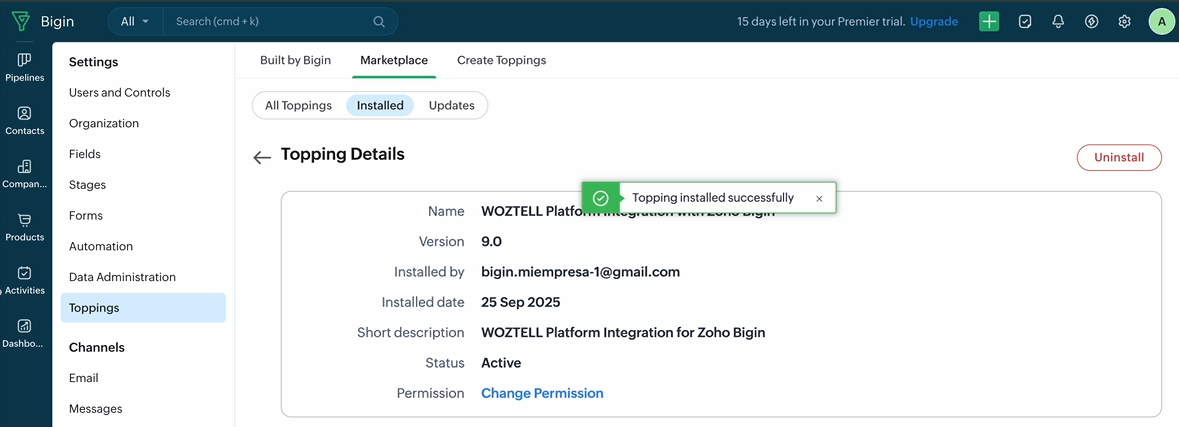Screen dimensions: 1179x427
Task: Open the settings gear icon
Action: [x=1124, y=21]
